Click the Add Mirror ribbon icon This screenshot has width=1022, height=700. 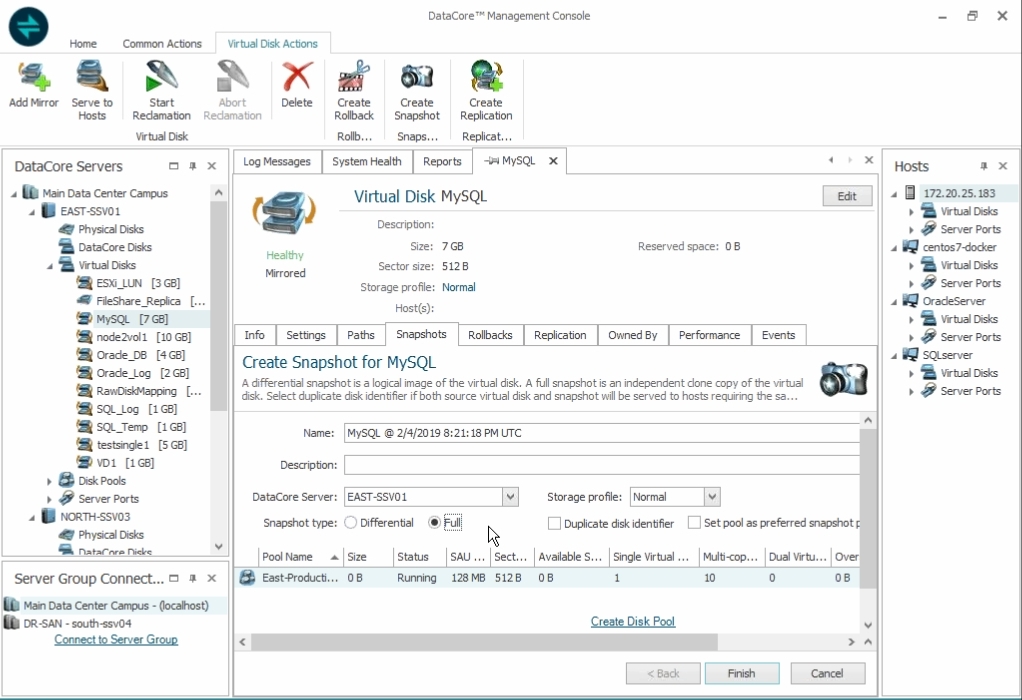click(34, 77)
